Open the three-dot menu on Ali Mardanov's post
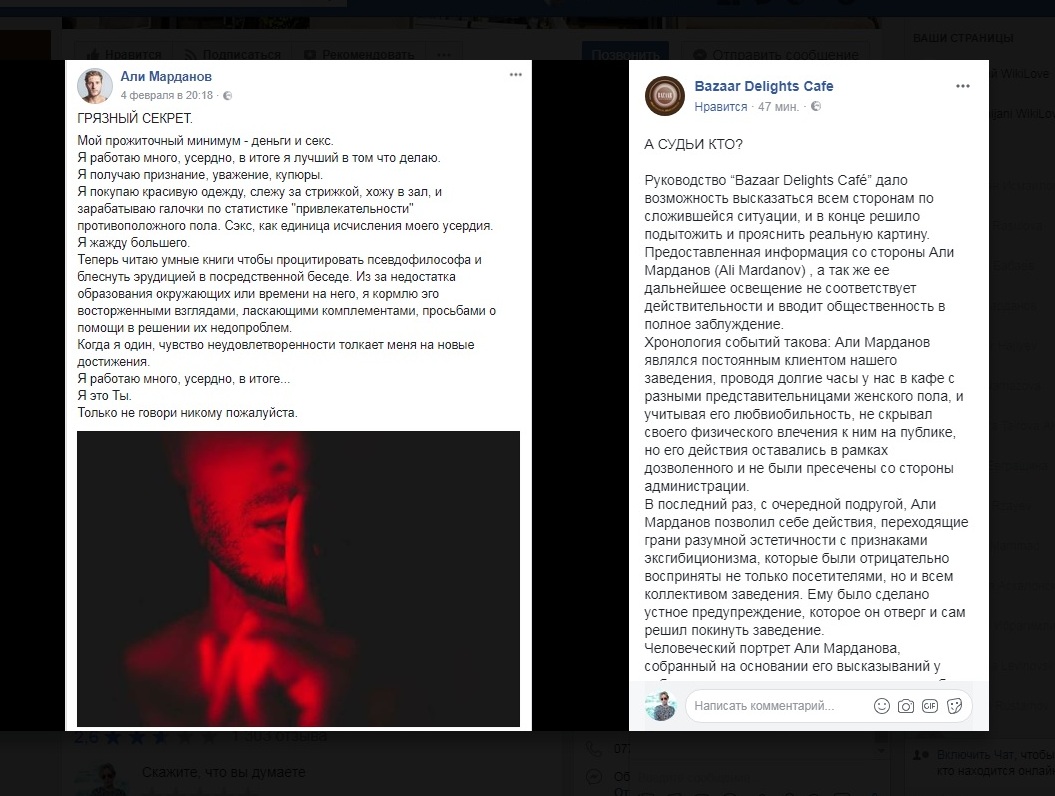This screenshot has width=1055, height=796. click(515, 75)
